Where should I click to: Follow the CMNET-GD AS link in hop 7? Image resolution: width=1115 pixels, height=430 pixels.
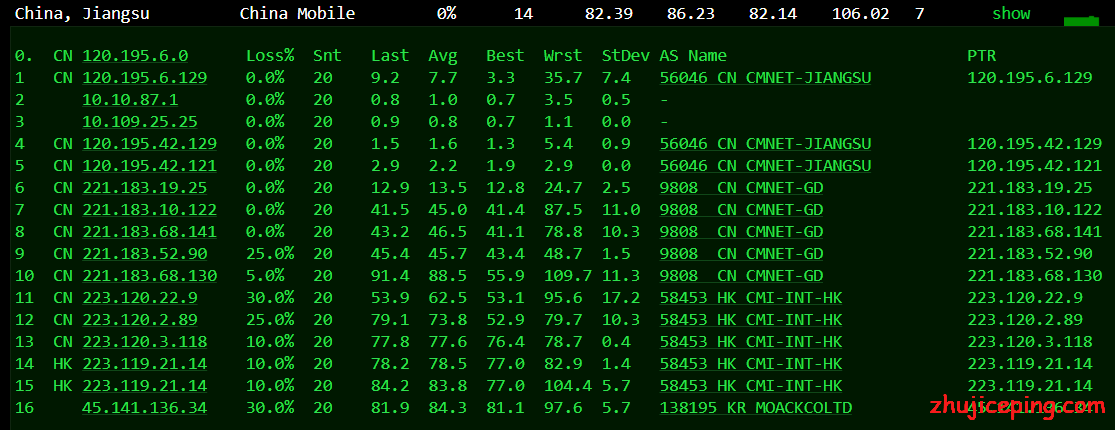(x=741, y=210)
